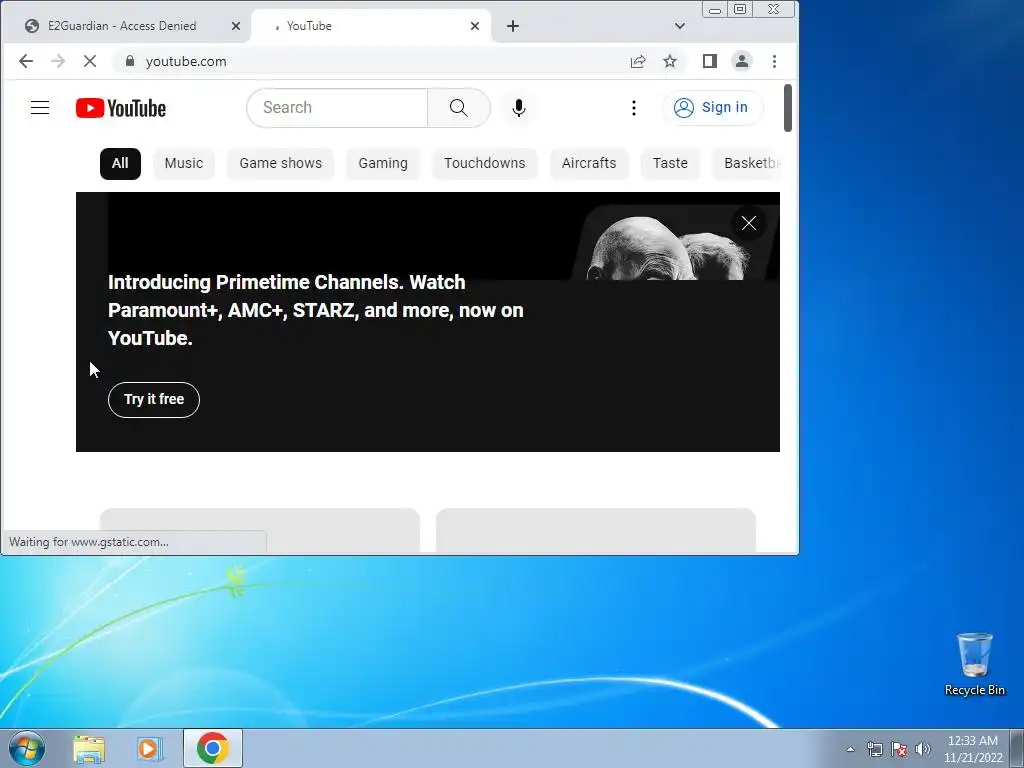Dismiss the Primetime Channels banner
Image resolution: width=1024 pixels, height=768 pixels.
pos(748,223)
